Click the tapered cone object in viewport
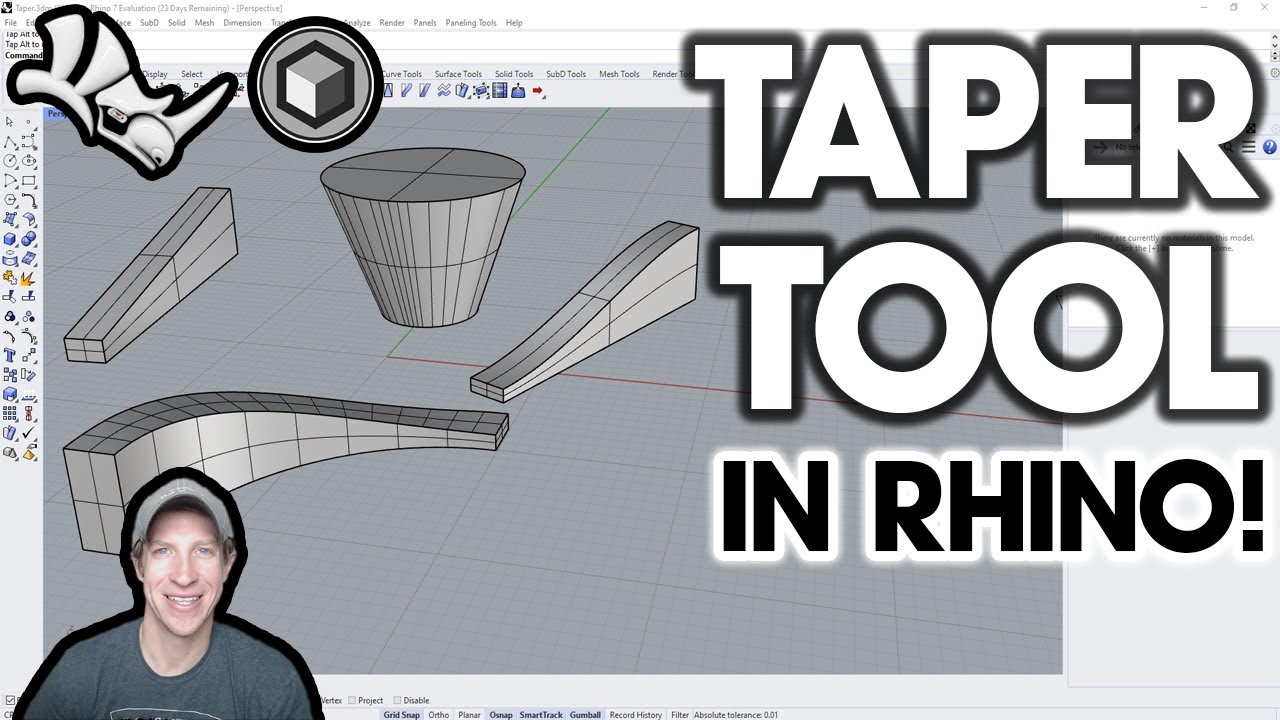This screenshot has height=720, width=1280. (422, 240)
